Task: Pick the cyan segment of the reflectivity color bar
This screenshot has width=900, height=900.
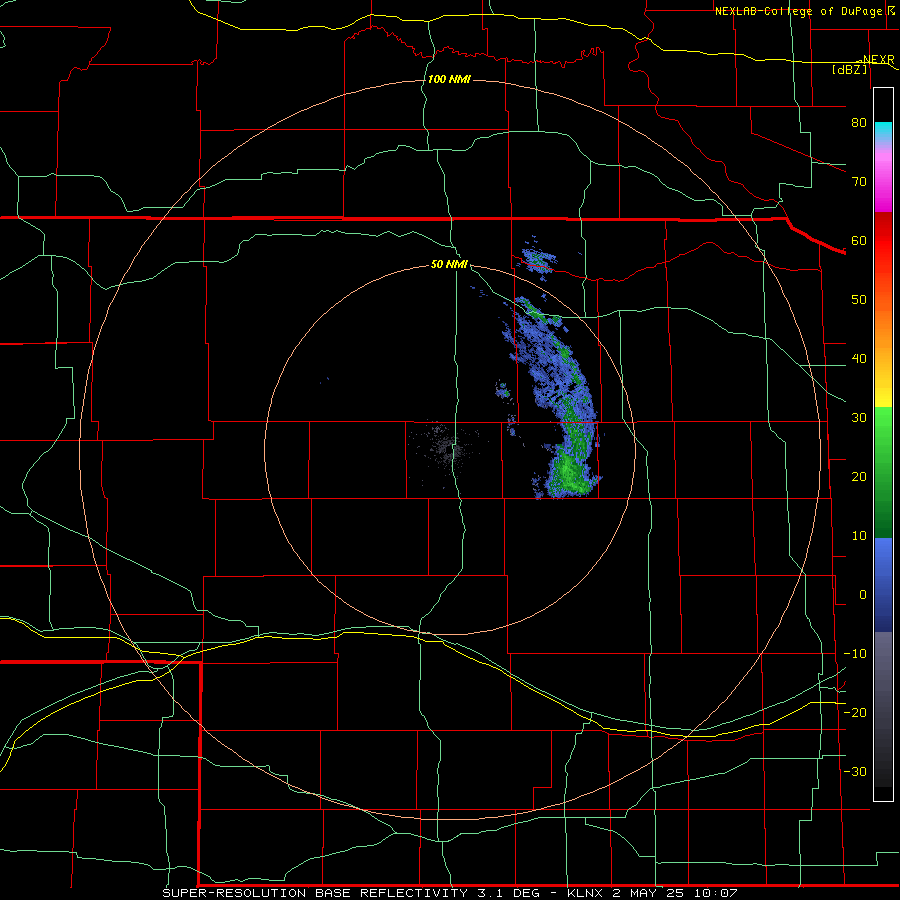Action: [x=883, y=132]
